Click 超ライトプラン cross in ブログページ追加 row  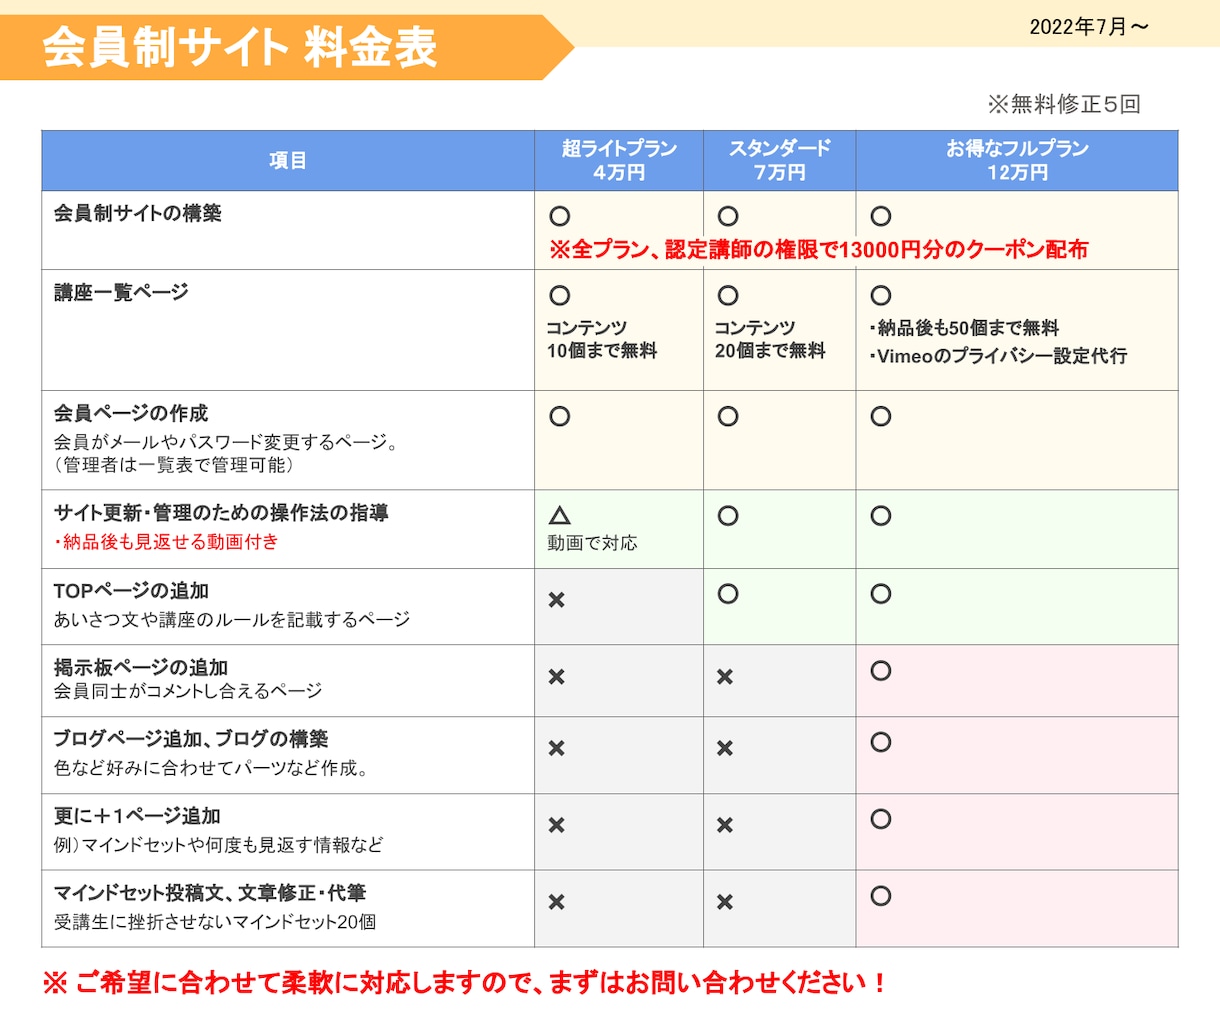pyautogui.click(x=557, y=748)
